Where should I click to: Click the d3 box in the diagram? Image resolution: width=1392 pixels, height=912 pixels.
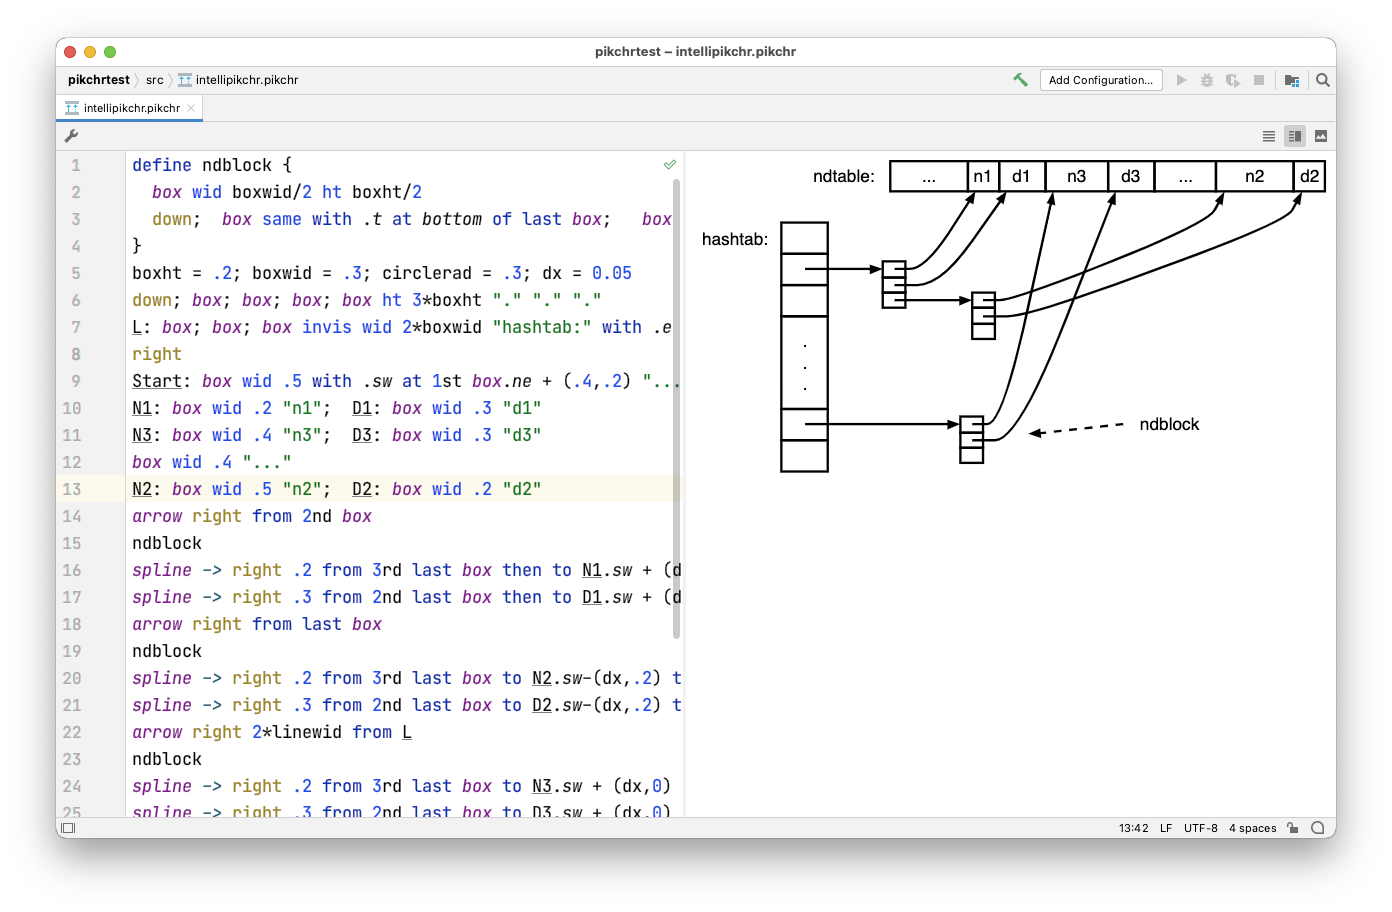click(x=1131, y=177)
